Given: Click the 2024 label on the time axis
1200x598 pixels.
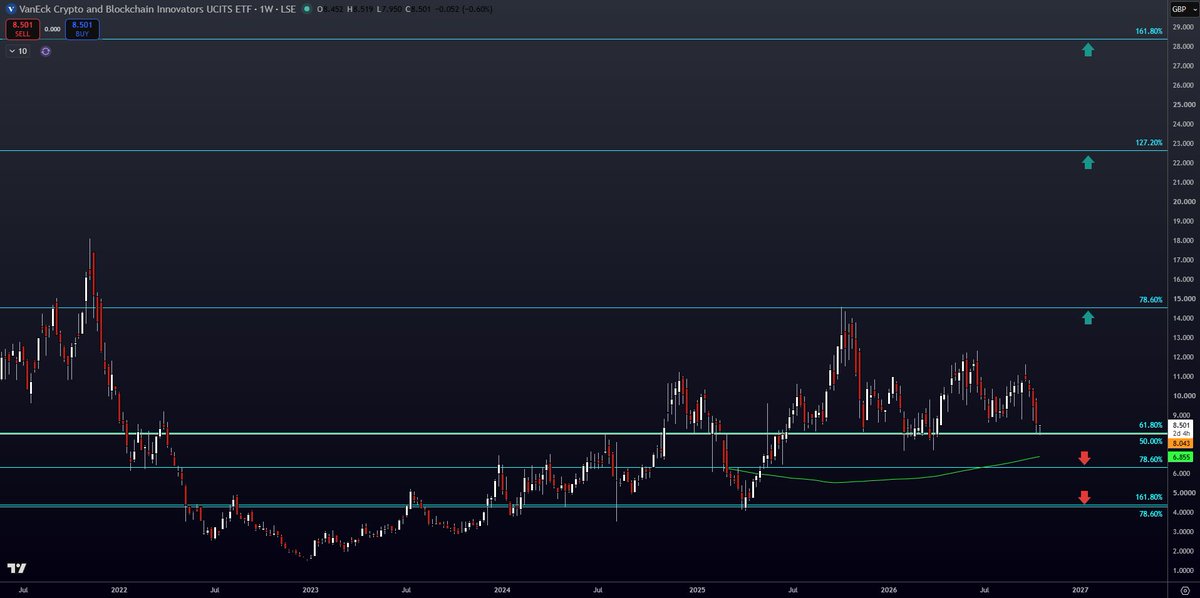Looking at the screenshot, I should [503, 591].
